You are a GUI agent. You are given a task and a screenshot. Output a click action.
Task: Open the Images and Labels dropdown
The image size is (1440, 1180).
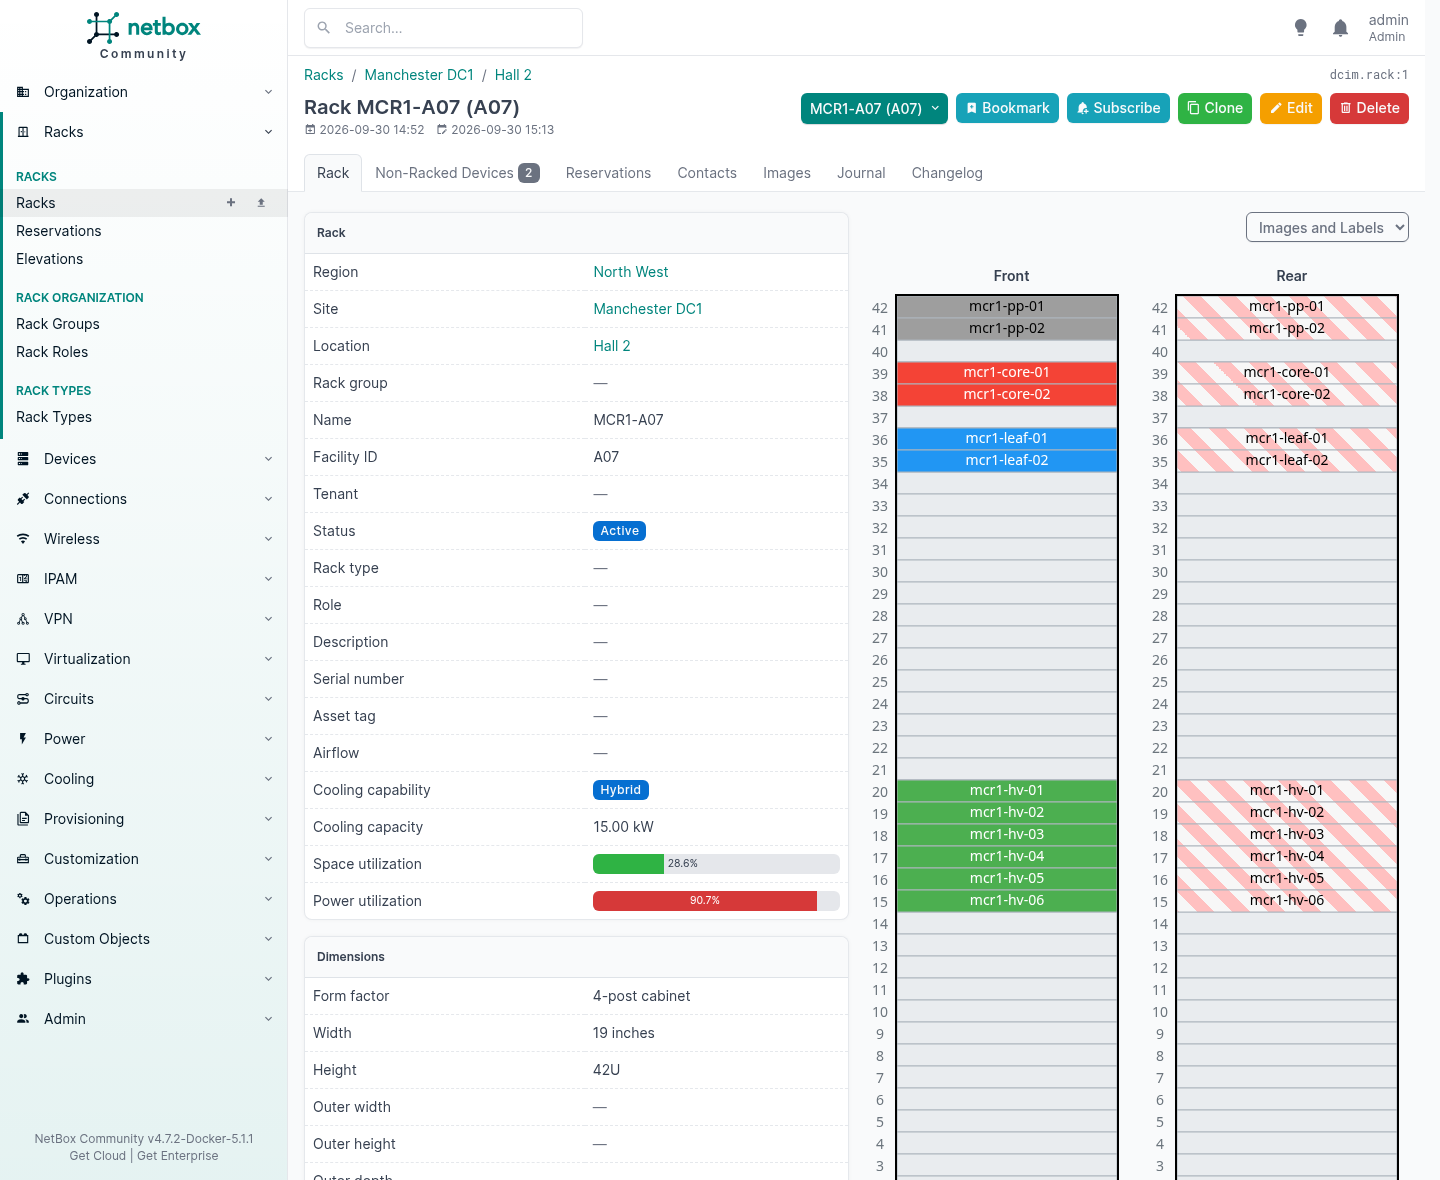[1327, 228]
